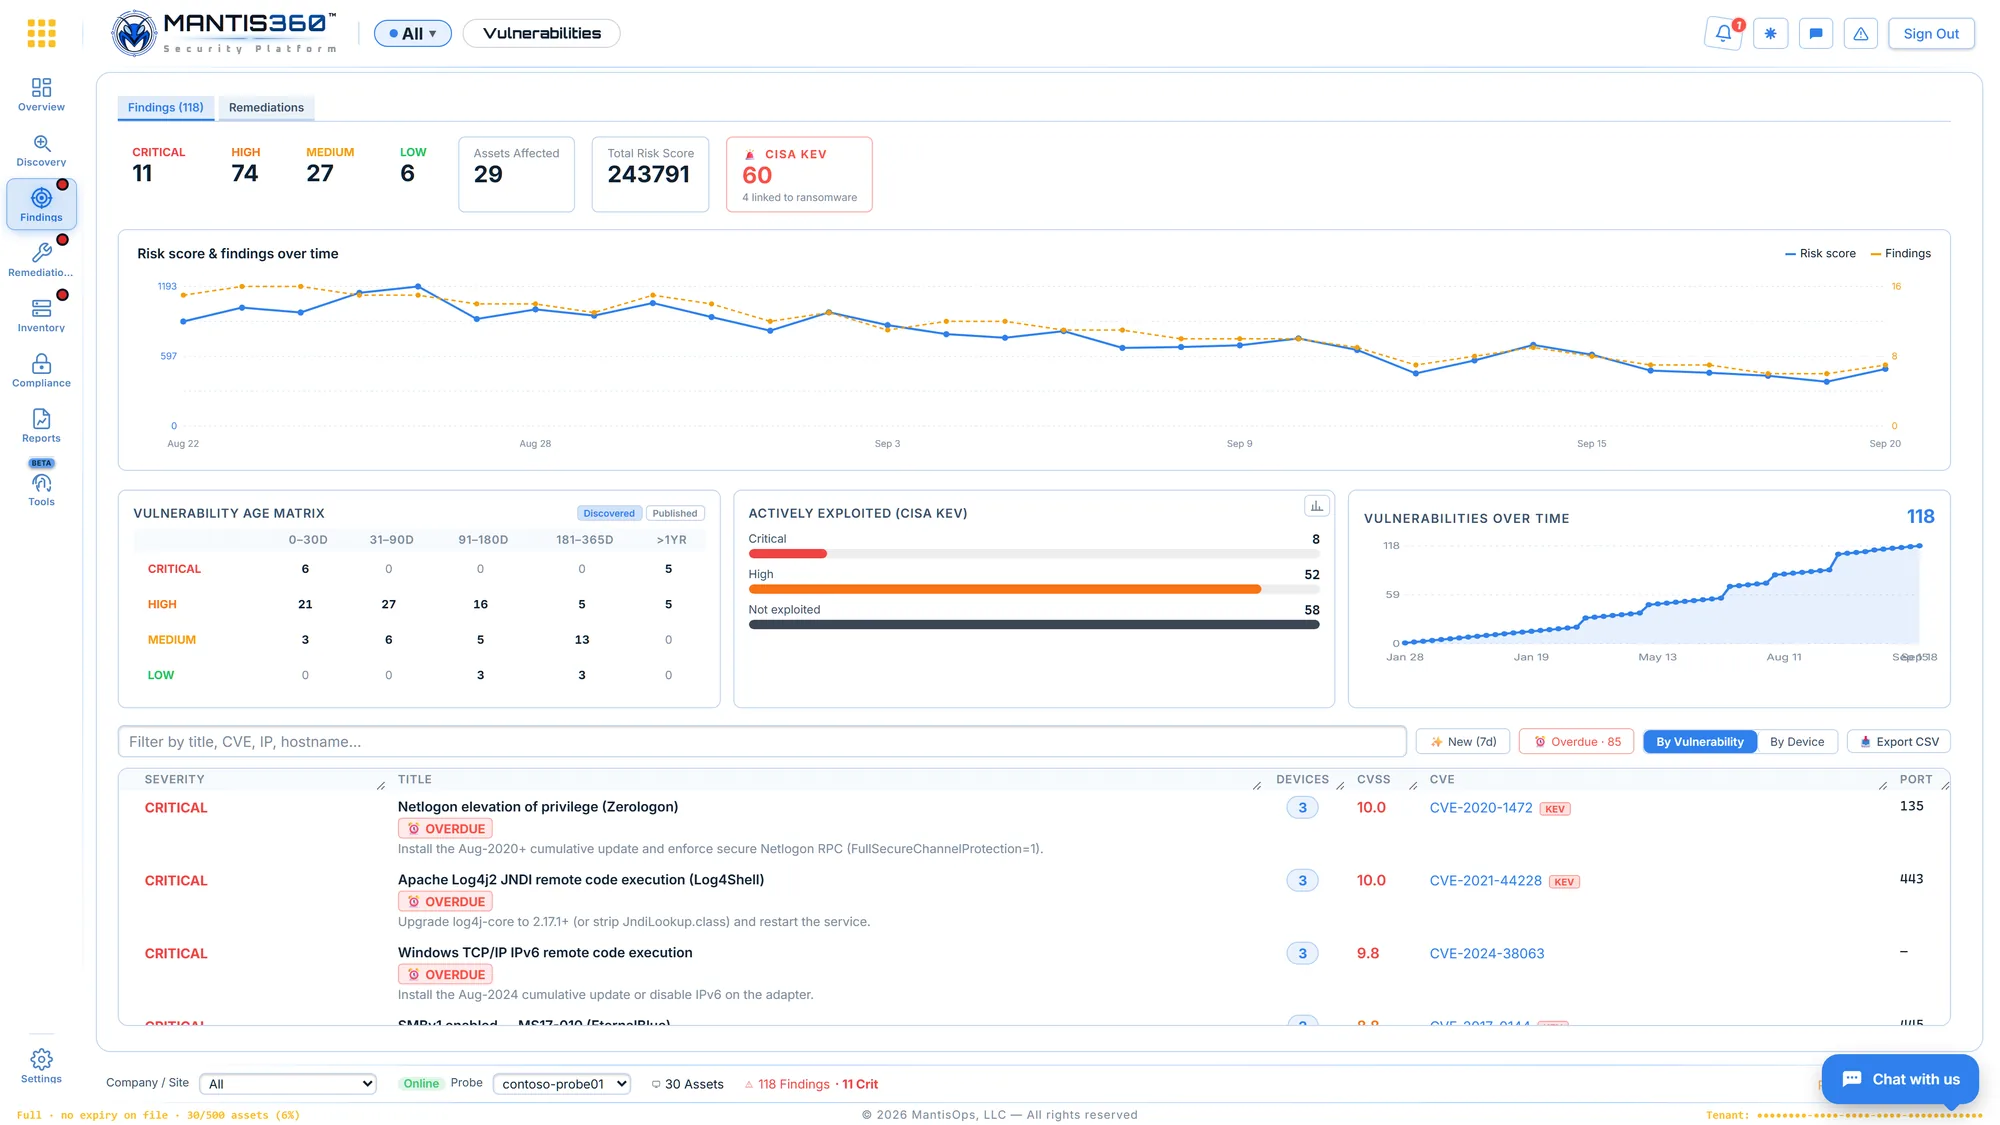Viewport: 2000px width, 1125px height.
Task: Click the warning triangle header icon
Action: pyautogui.click(x=1861, y=33)
